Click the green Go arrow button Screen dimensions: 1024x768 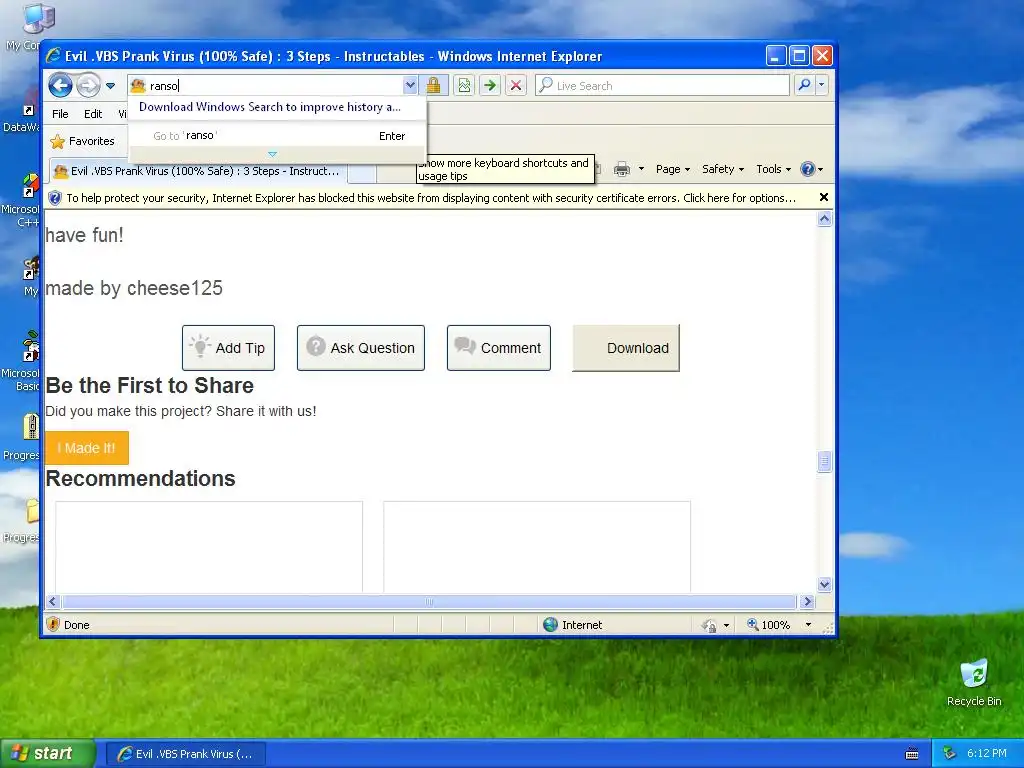(x=490, y=86)
